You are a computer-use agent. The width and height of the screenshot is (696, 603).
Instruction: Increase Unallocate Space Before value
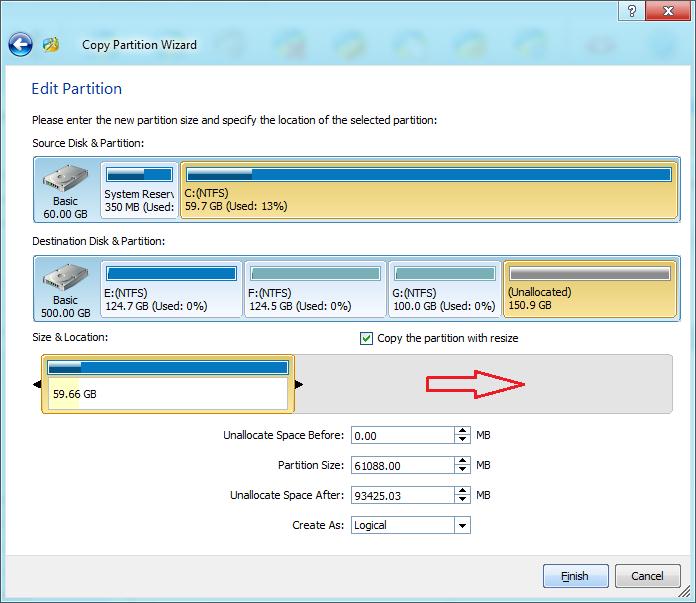(x=462, y=431)
